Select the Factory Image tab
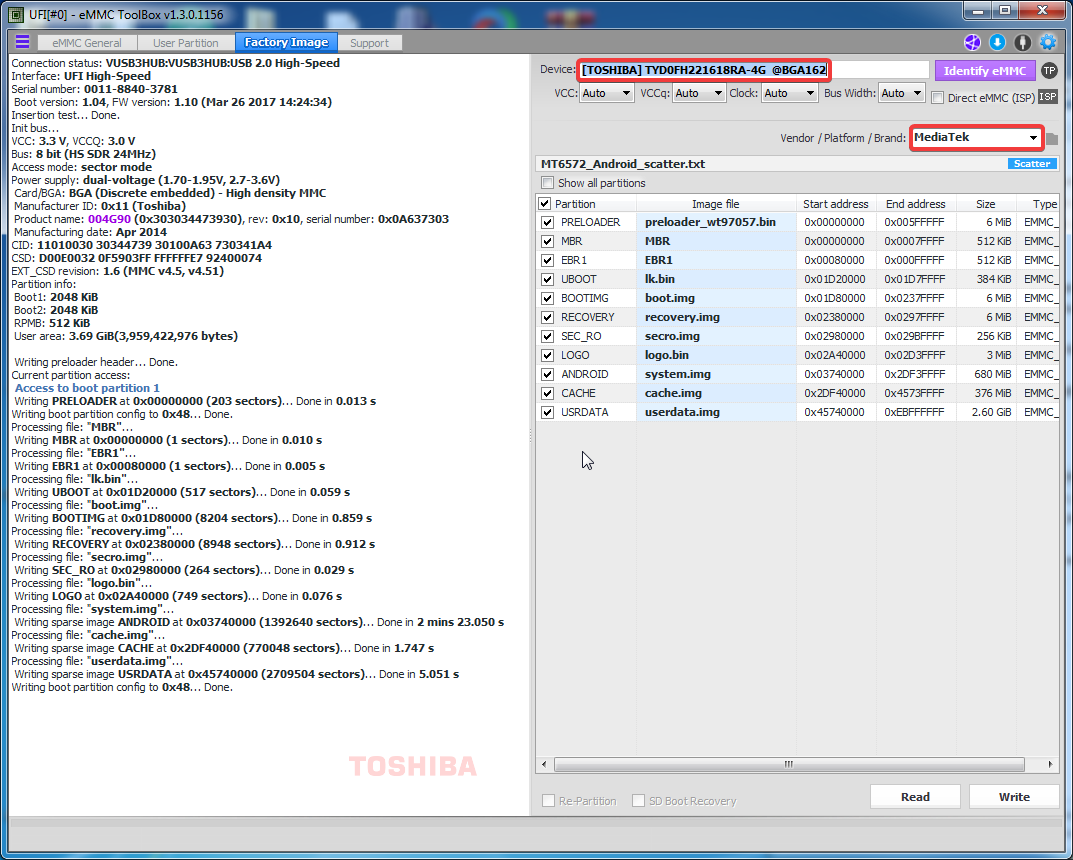 pos(286,42)
